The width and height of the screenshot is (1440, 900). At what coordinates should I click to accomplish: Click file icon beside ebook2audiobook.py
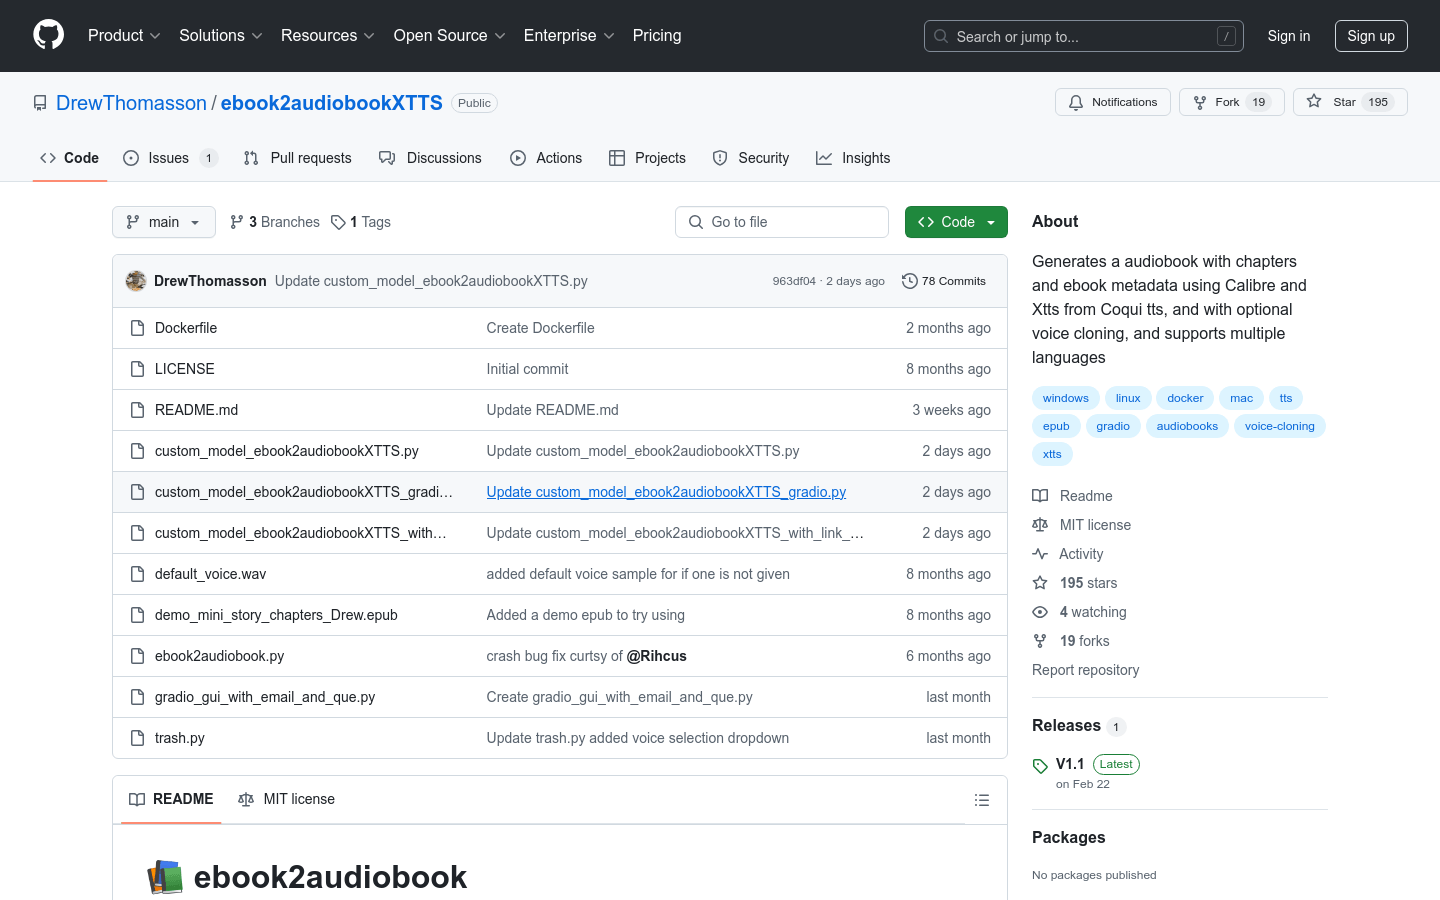138,656
